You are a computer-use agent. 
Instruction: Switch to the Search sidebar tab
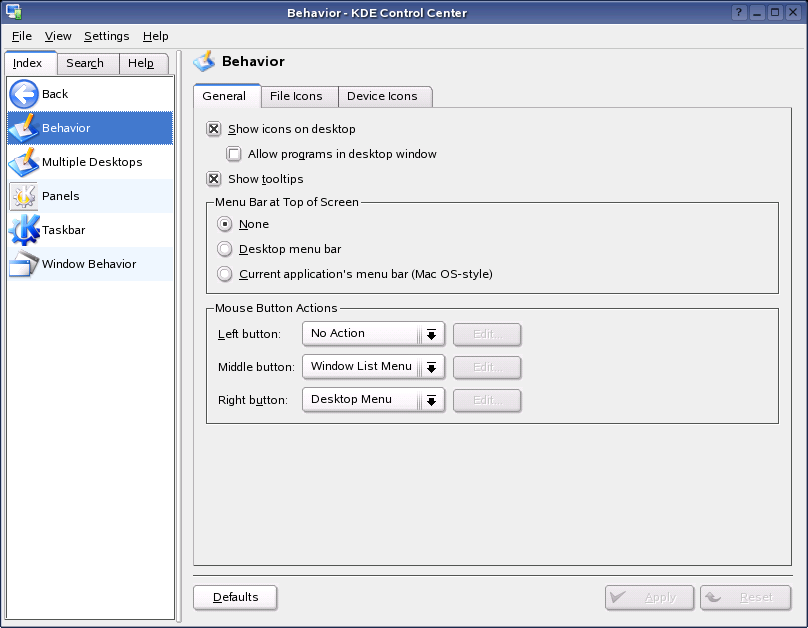point(88,63)
